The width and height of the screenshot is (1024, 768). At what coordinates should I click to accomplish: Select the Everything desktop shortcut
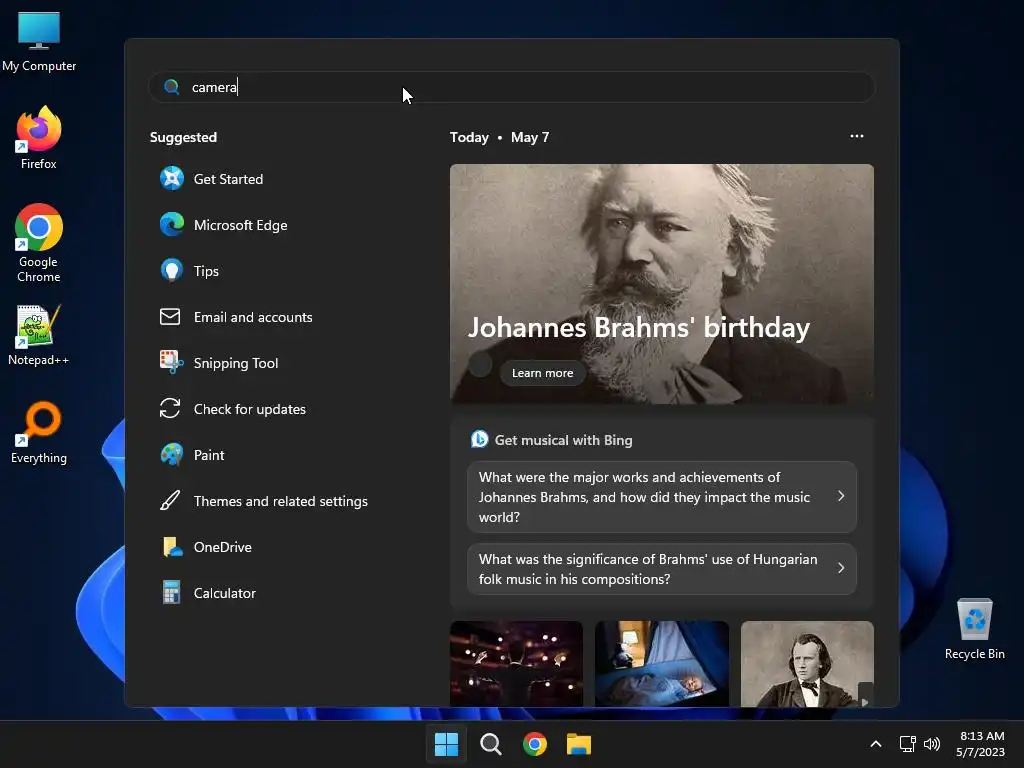click(39, 433)
